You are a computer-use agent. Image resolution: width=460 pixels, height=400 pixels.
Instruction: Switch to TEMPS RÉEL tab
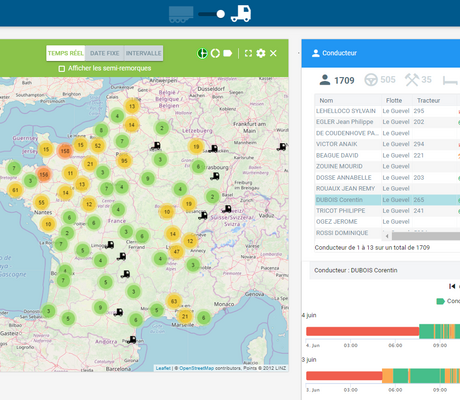[x=66, y=53]
